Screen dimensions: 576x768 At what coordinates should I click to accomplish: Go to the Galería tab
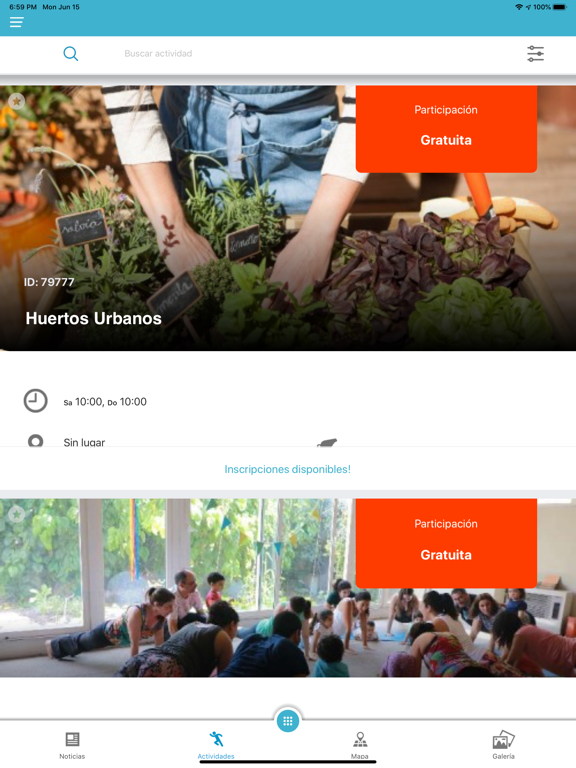point(504,745)
